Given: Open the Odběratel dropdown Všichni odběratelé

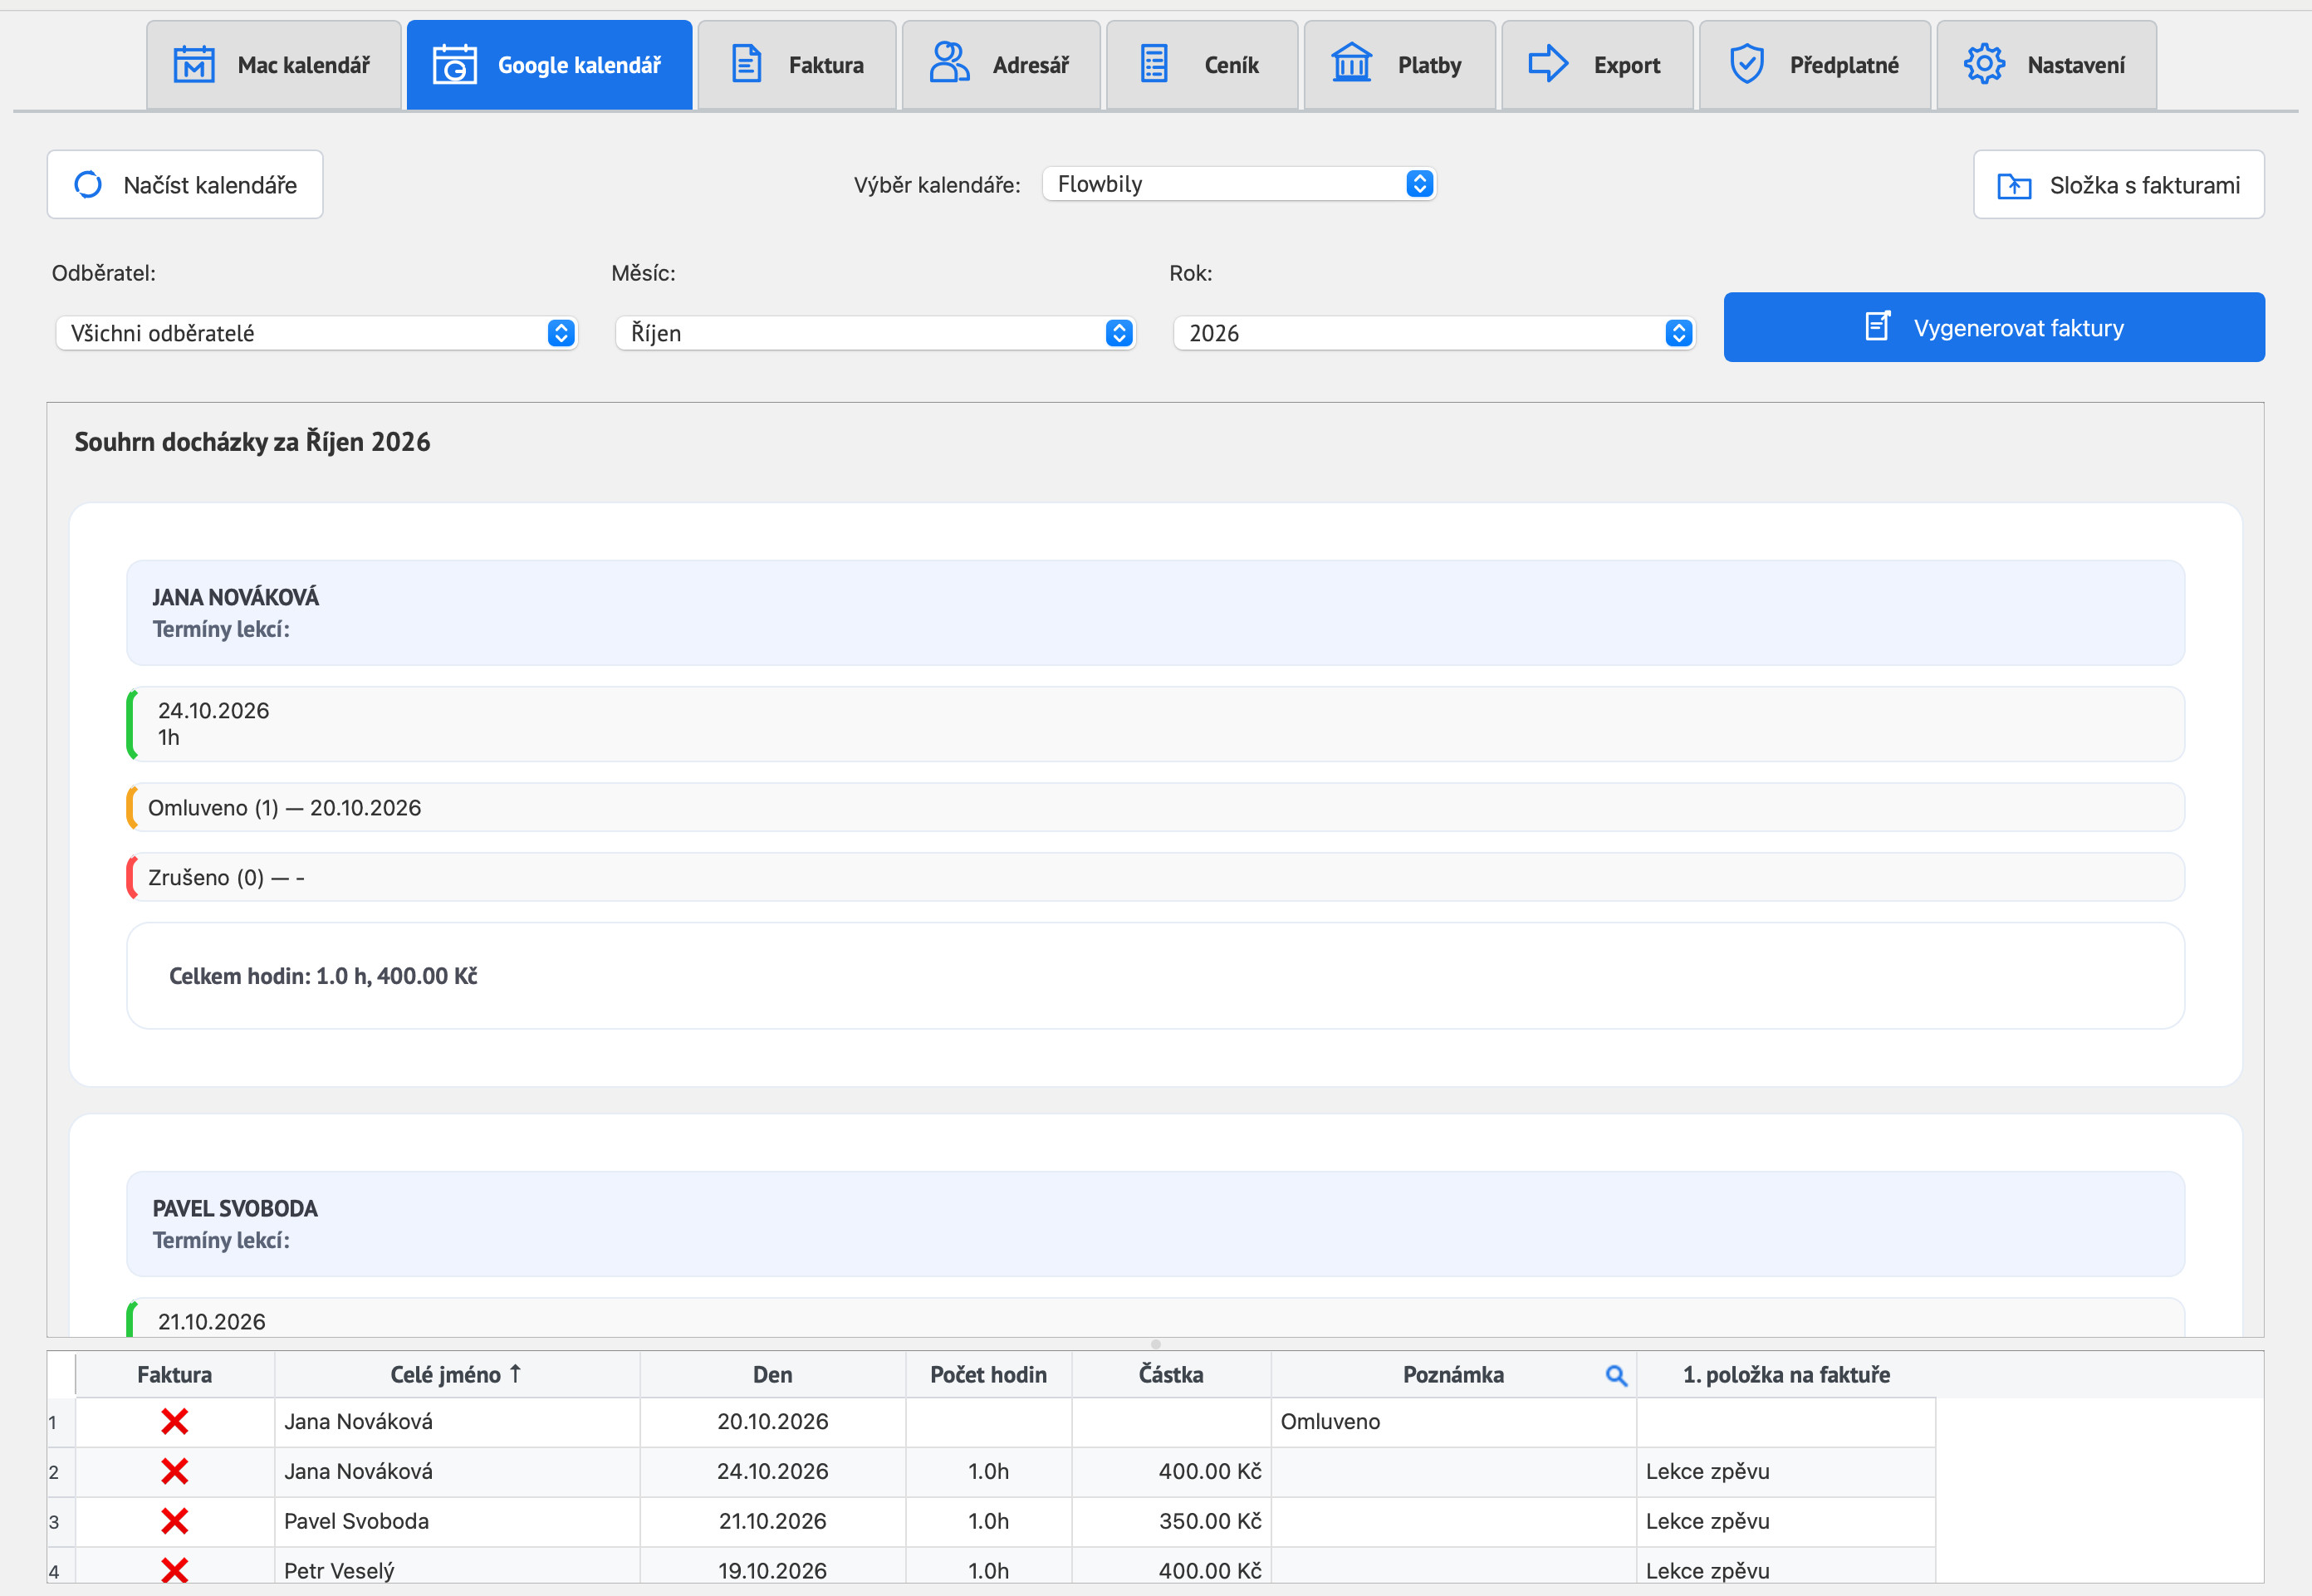Looking at the screenshot, I should click(x=316, y=333).
